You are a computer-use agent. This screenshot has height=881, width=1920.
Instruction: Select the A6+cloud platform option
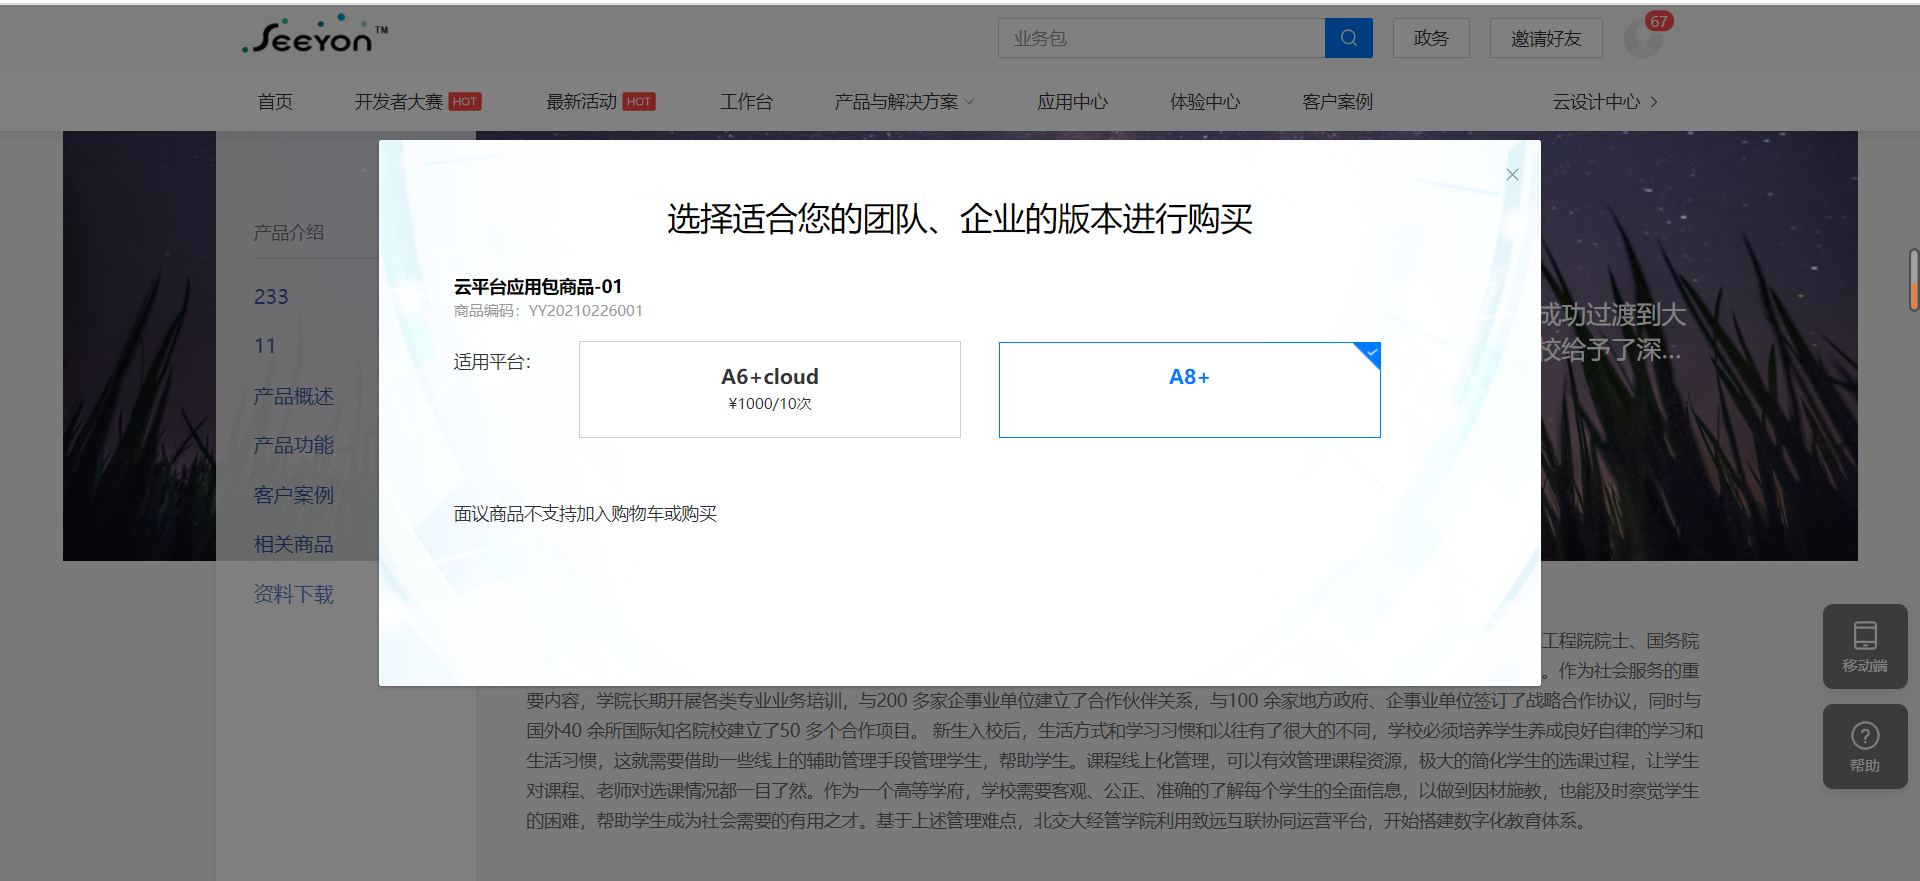[x=770, y=389]
